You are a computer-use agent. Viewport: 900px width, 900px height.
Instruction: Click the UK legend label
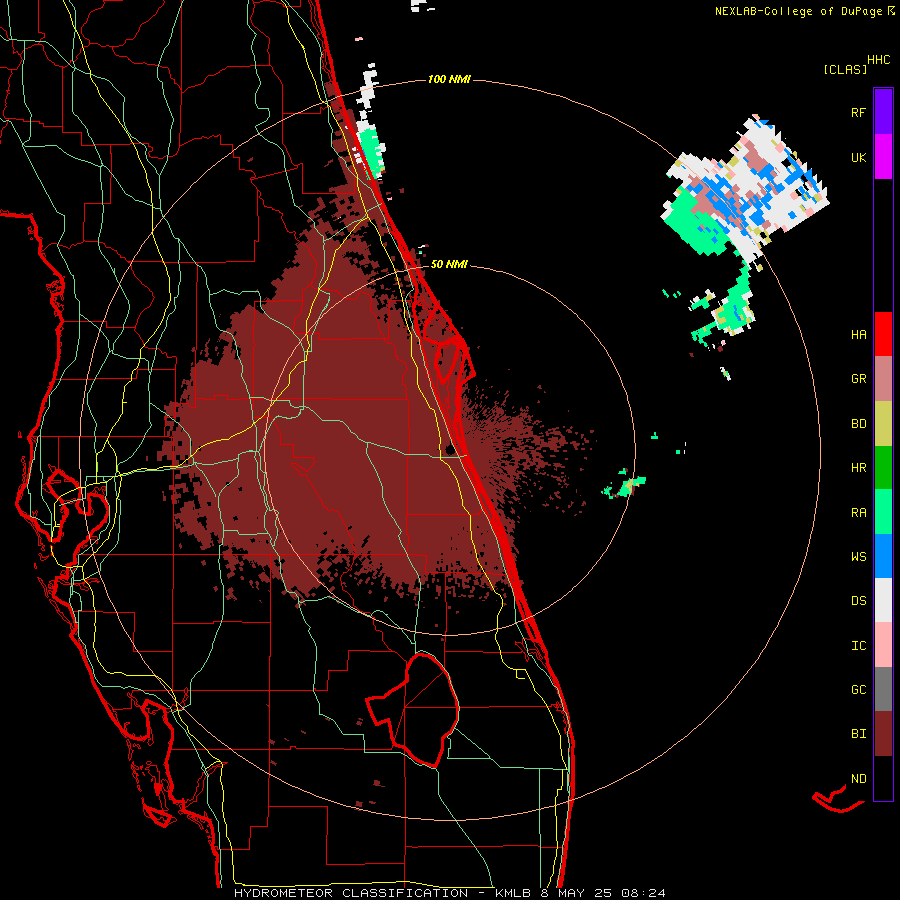tap(858, 157)
